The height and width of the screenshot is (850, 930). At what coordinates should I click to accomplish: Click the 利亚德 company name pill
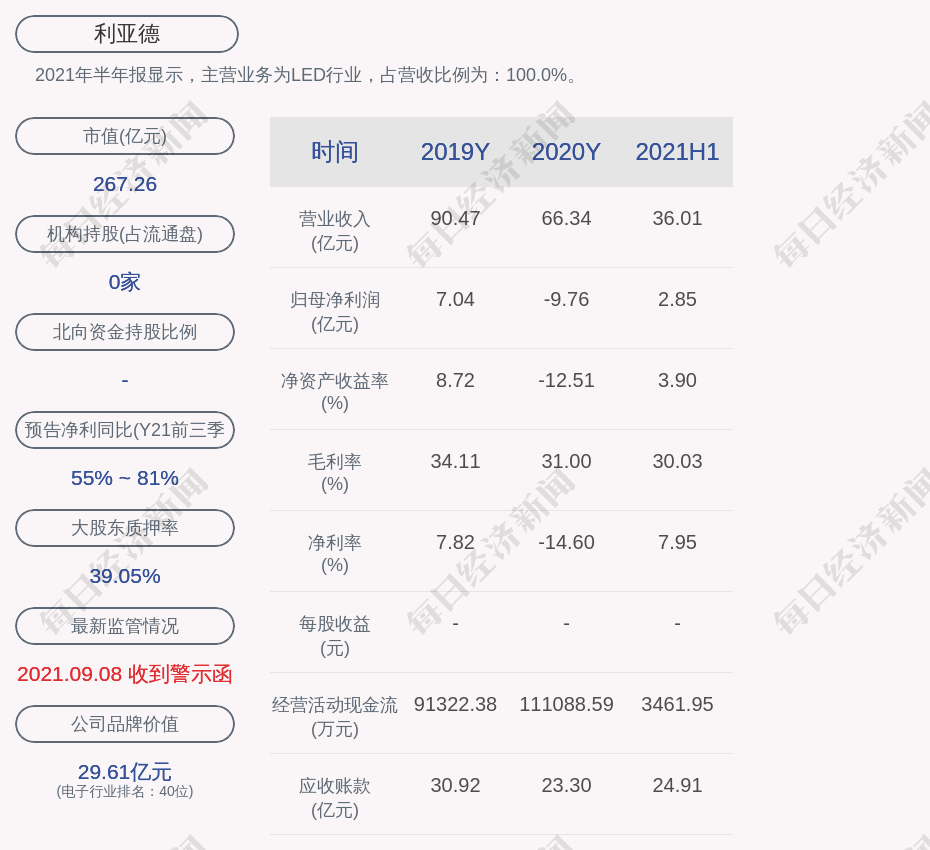point(127,34)
